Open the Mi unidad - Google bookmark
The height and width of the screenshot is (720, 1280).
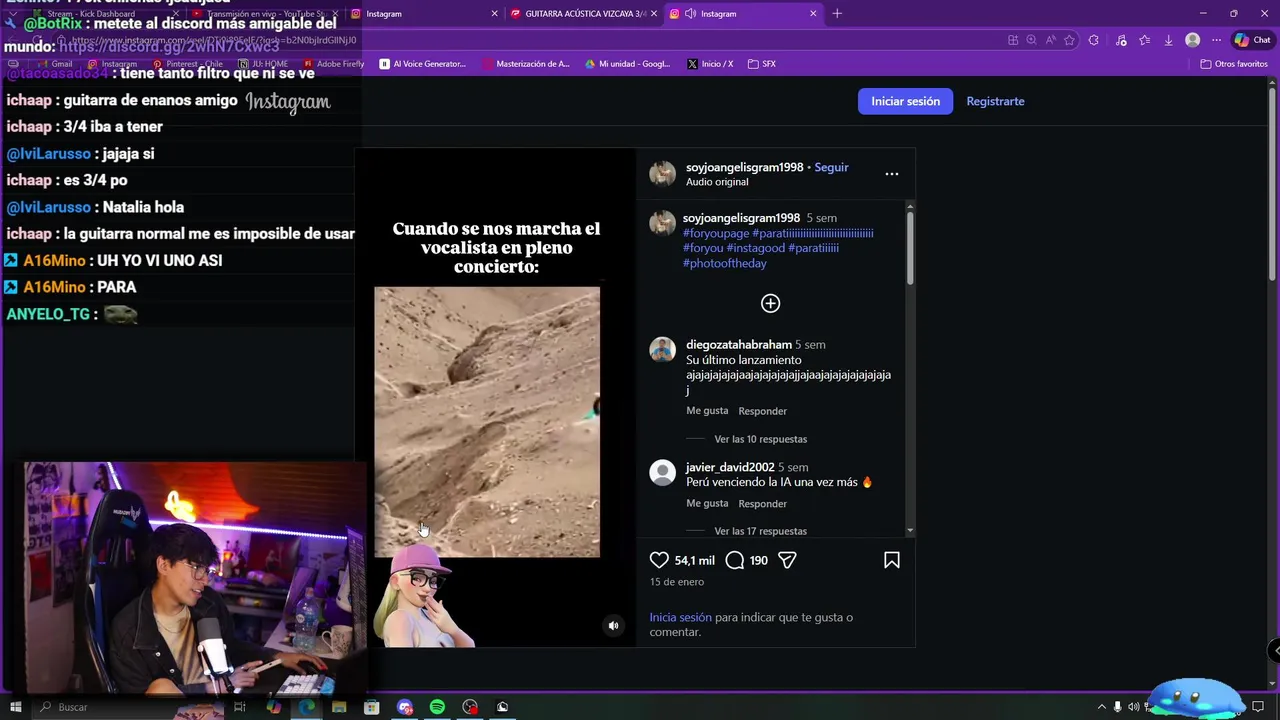click(627, 64)
